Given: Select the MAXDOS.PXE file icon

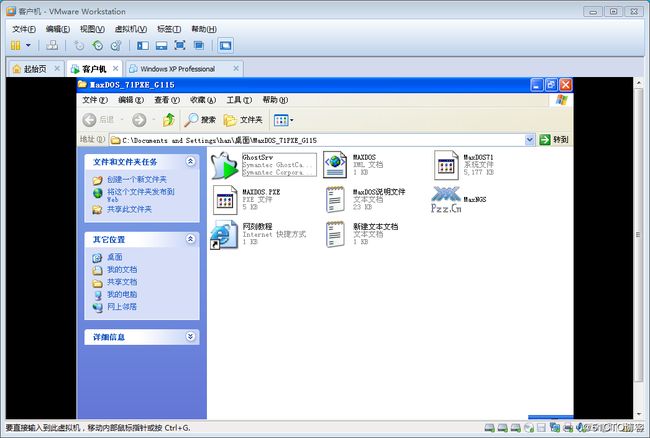Looking at the screenshot, I should [225, 200].
